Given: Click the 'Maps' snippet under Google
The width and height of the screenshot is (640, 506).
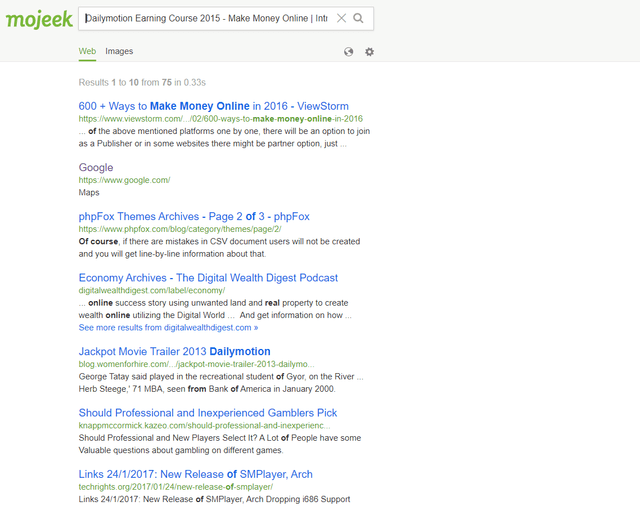Looking at the screenshot, I should [89, 193].
